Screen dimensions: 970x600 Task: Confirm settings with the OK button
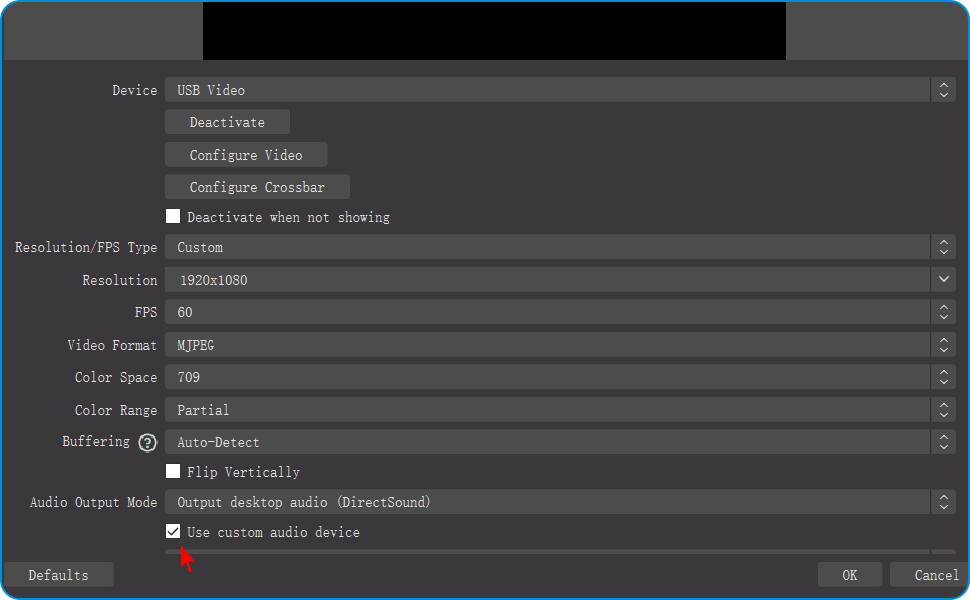point(850,575)
